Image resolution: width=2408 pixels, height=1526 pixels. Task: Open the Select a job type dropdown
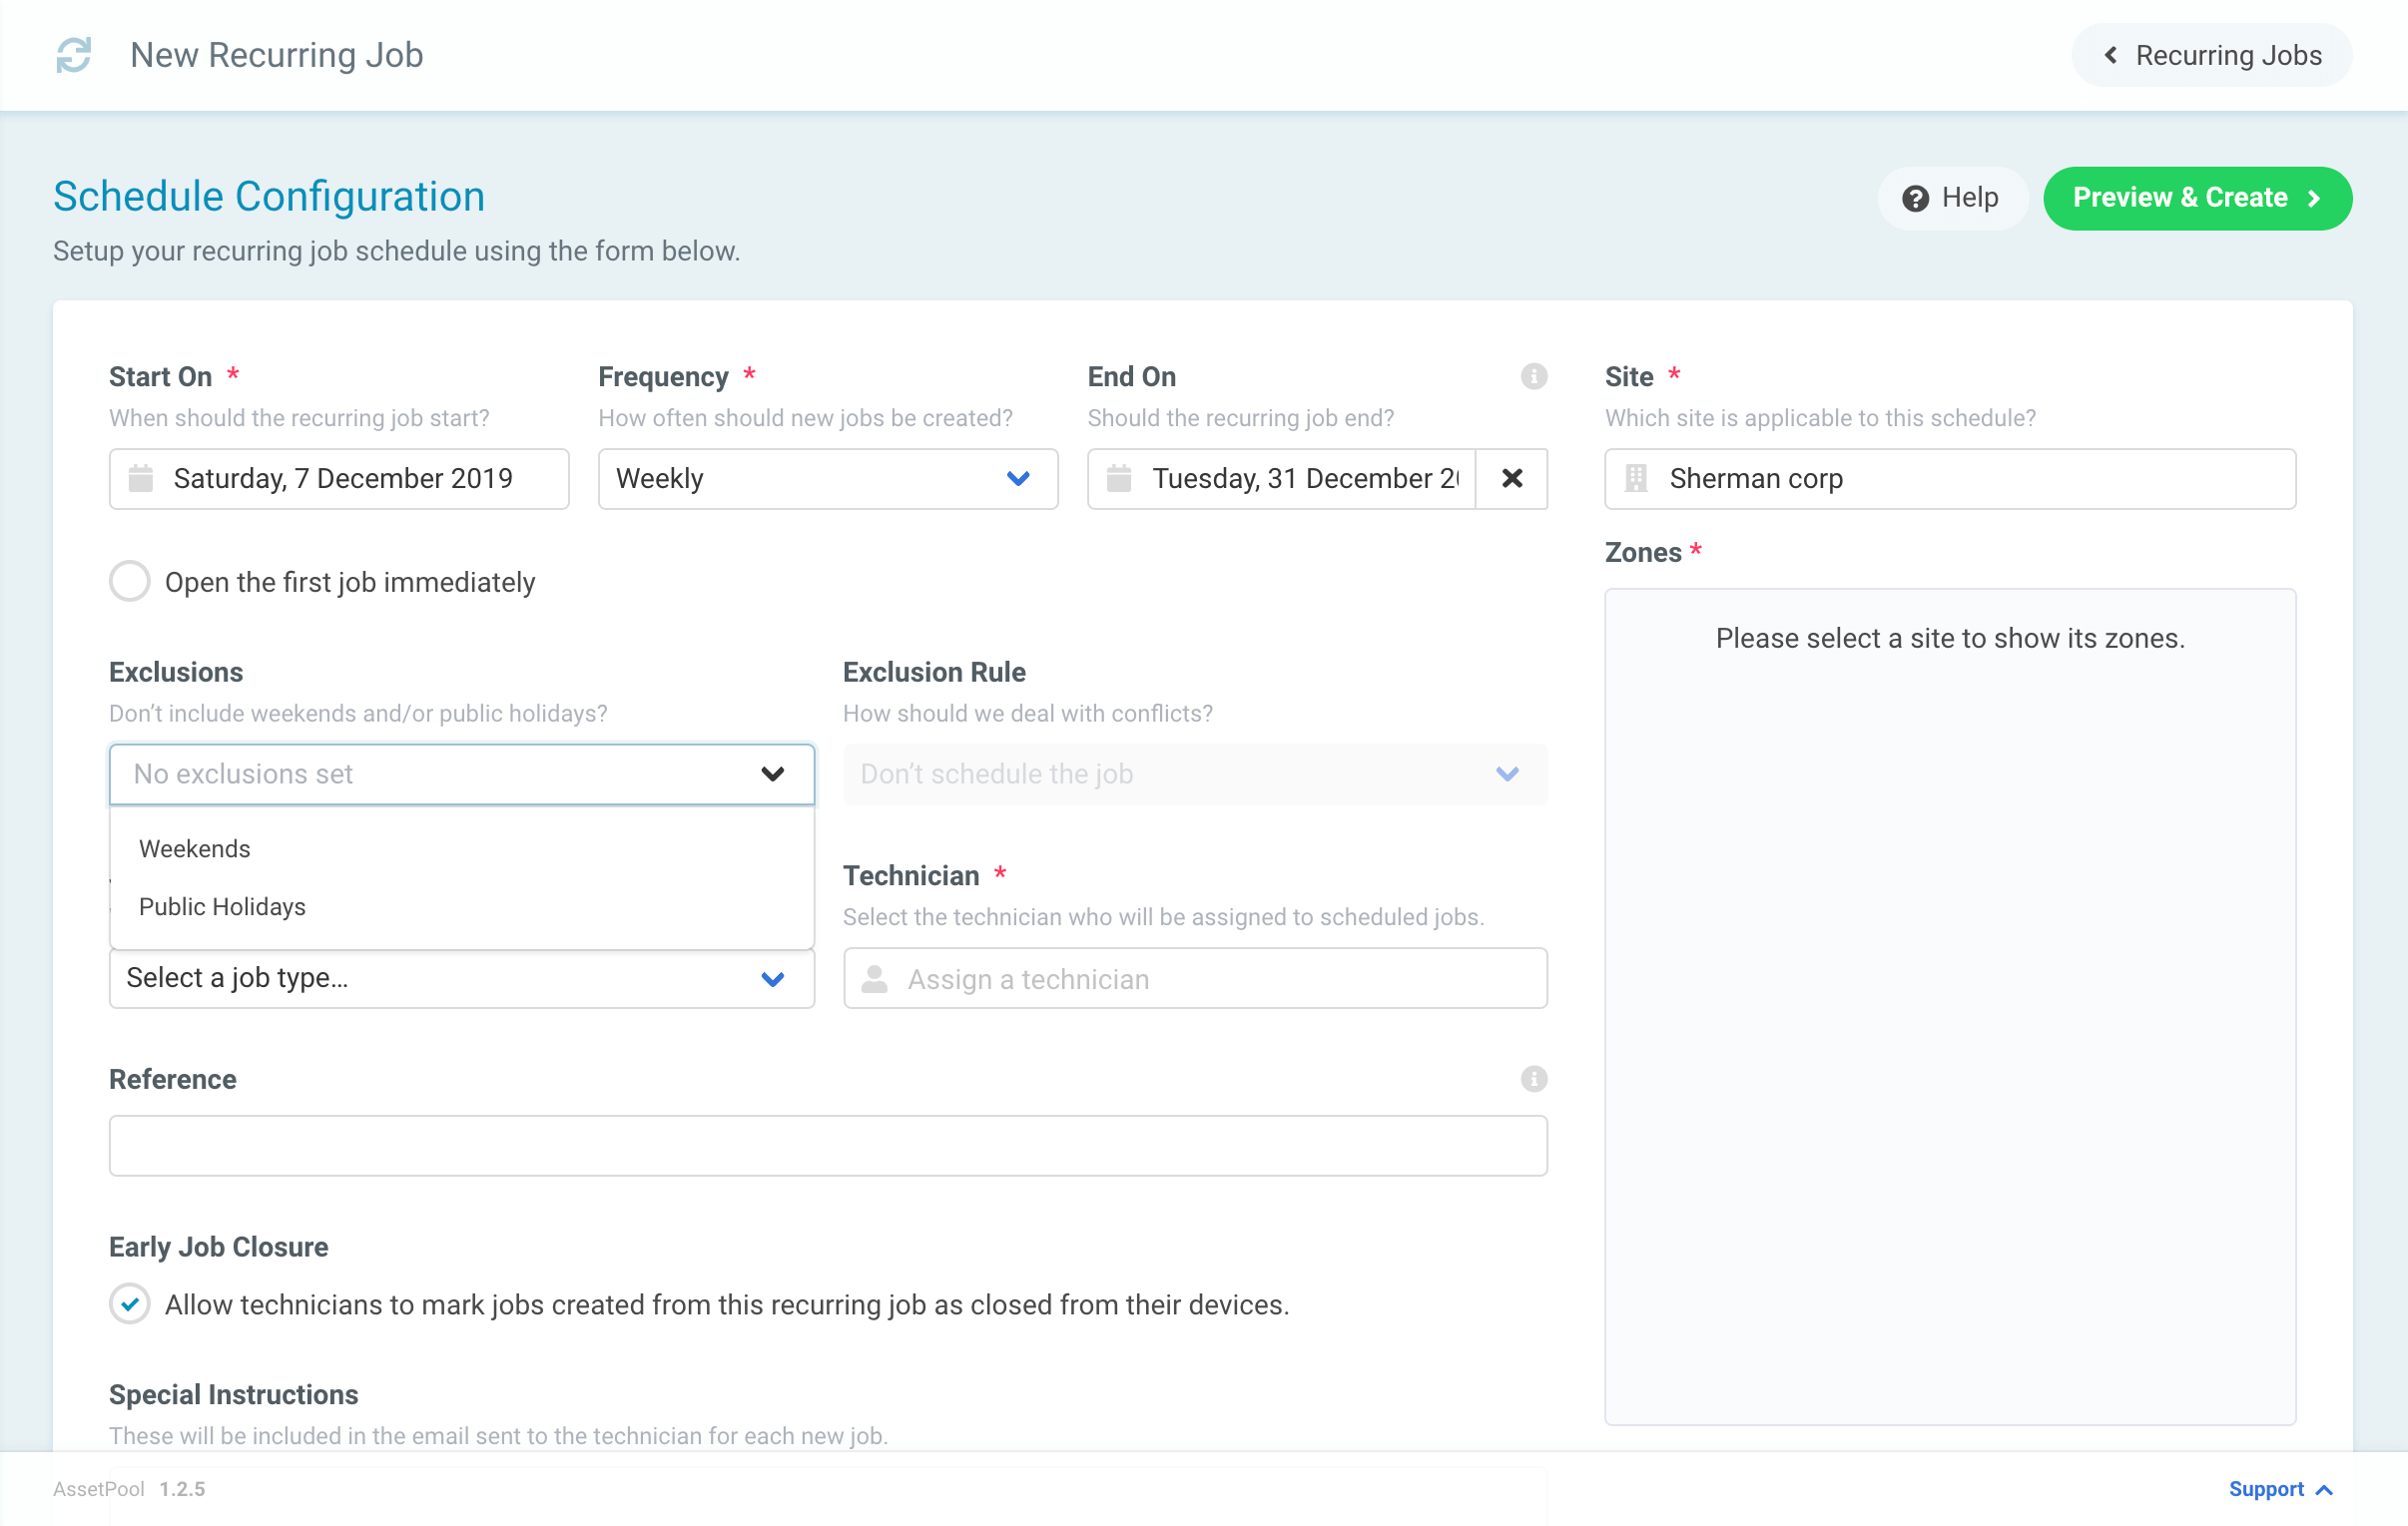[x=462, y=978]
